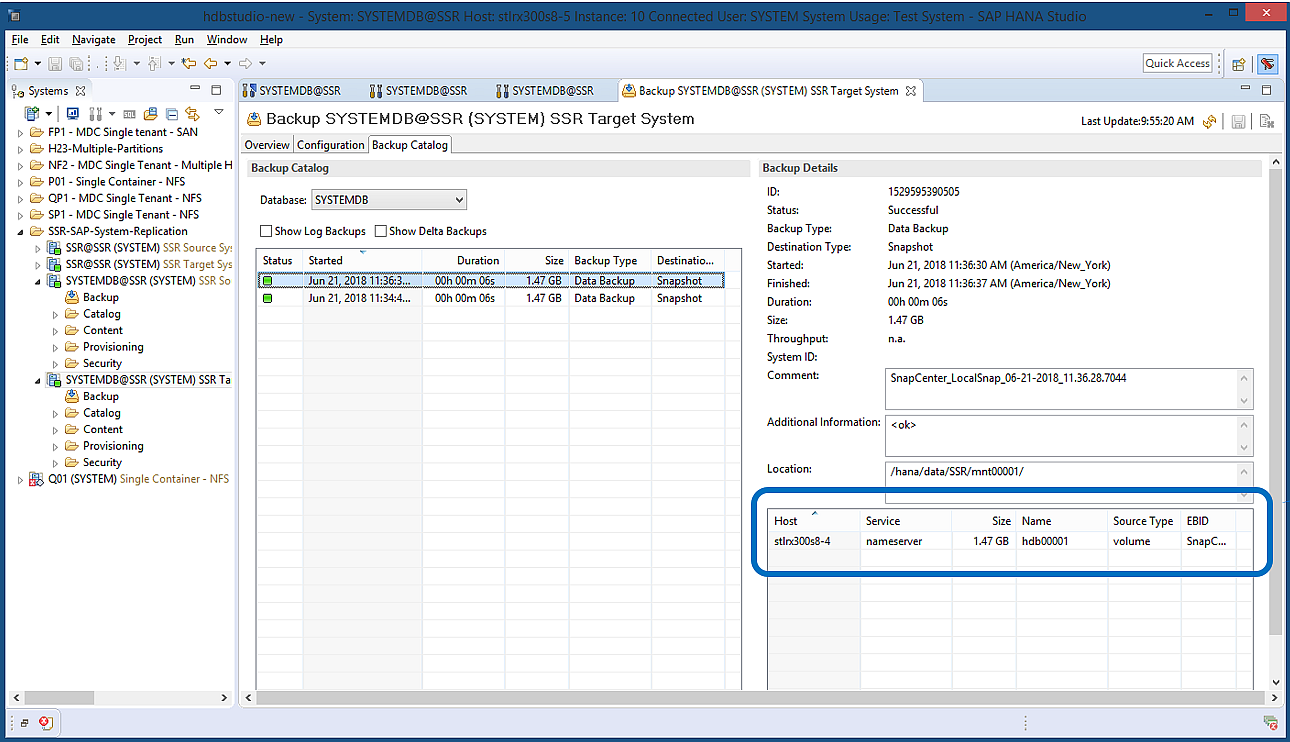
Task: Click the Collapse All icon in Systems panel
Action: coord(172,114)
